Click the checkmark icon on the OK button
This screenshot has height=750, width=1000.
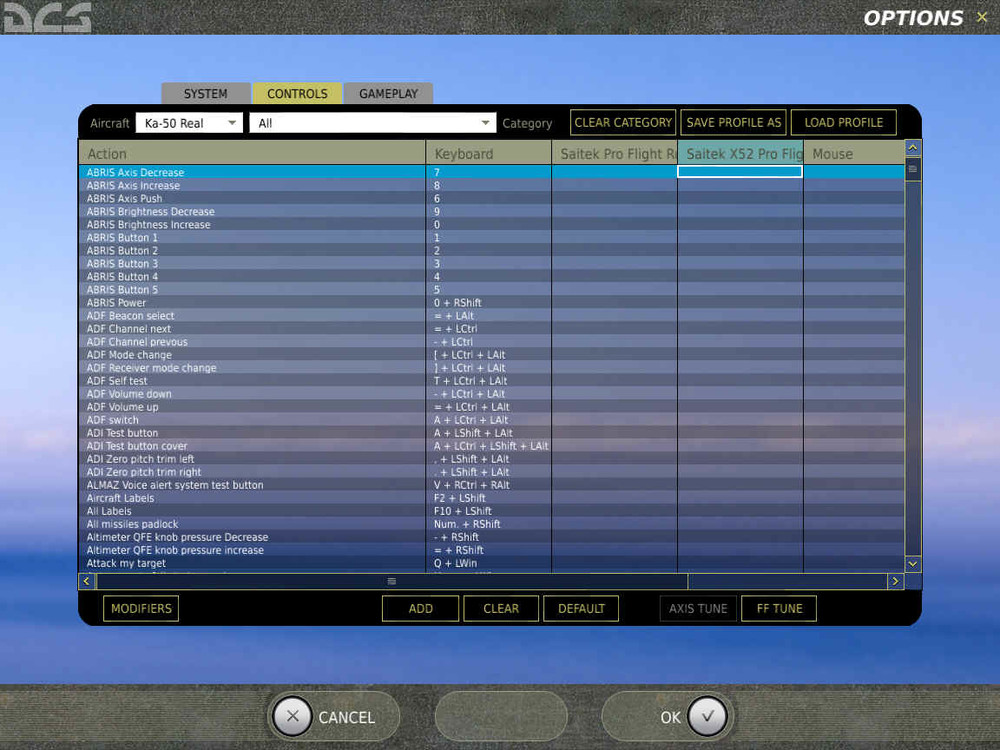[707, 716]
